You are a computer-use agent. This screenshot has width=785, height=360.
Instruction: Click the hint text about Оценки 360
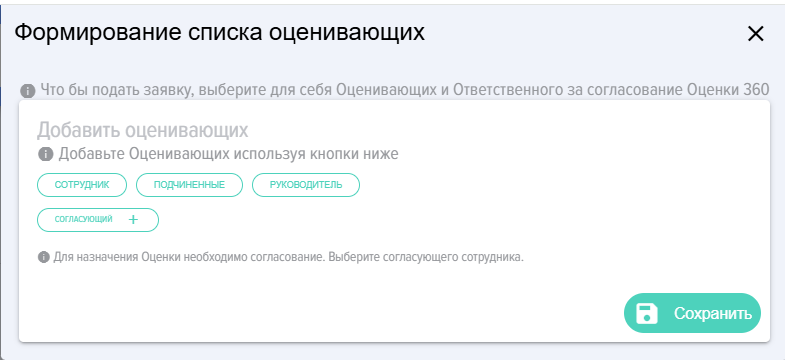click(x=405, y=90)
